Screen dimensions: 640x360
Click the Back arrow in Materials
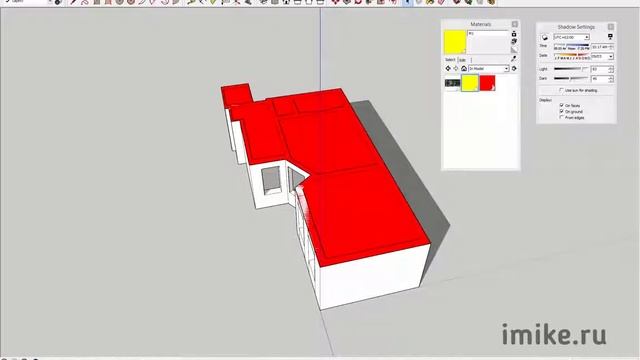click(448, 69)
